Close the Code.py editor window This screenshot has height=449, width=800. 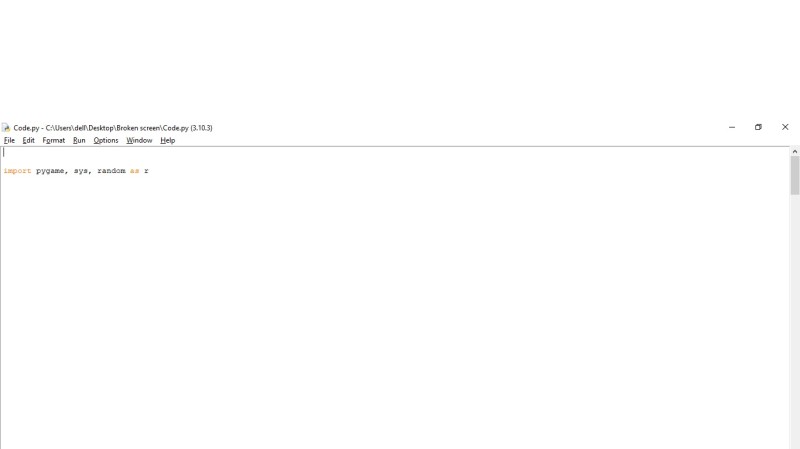click(x=785, y=127)
